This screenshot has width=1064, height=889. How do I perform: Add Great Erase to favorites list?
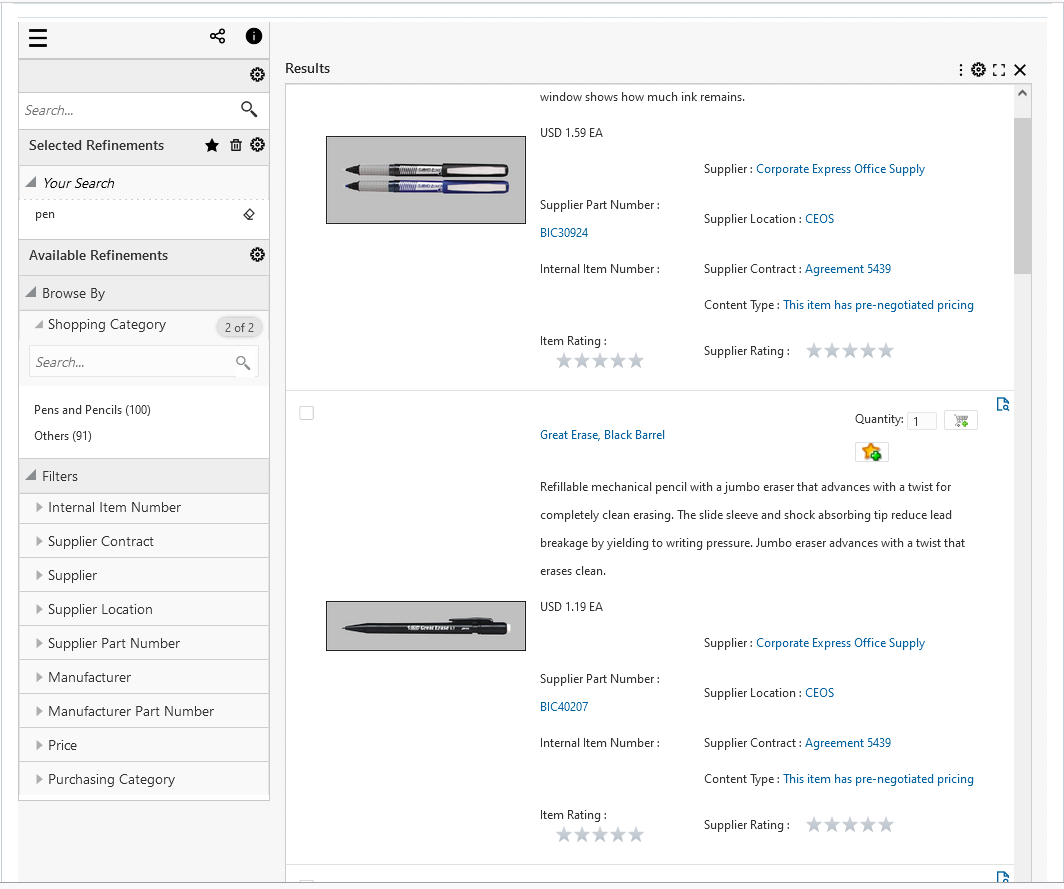click(x=871, y=452)
